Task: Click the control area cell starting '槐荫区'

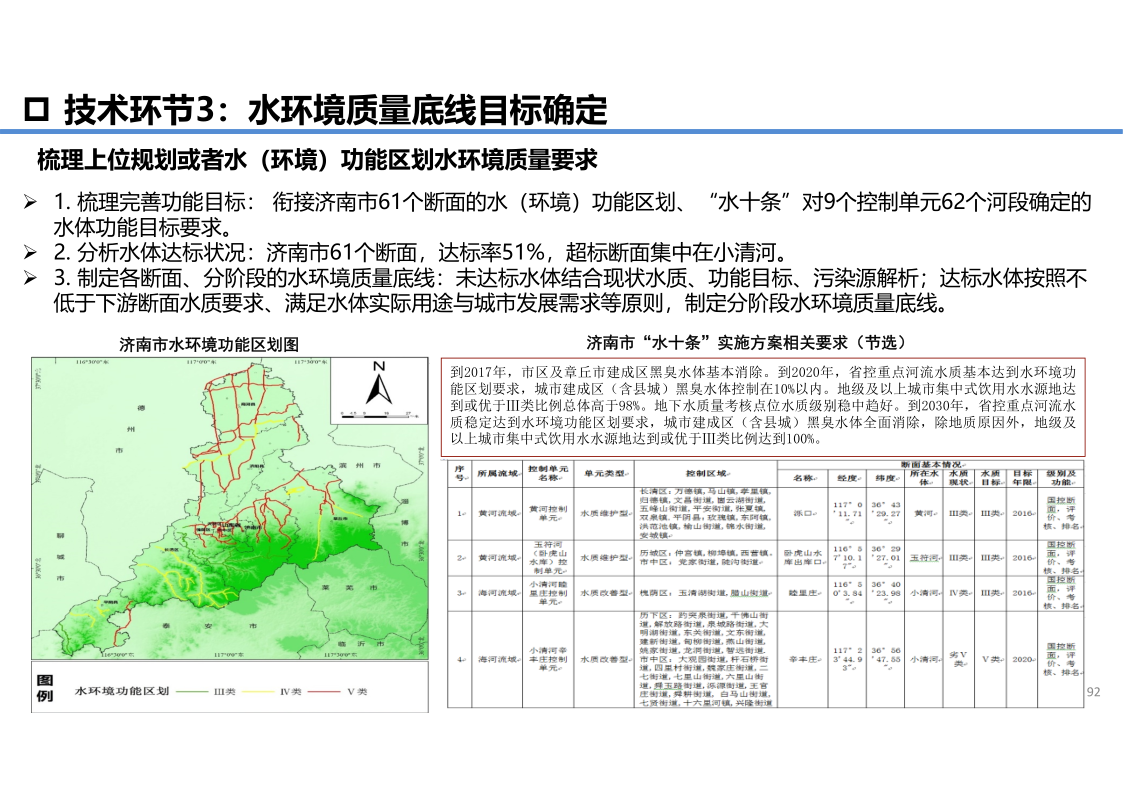Action: pos(706,593)
